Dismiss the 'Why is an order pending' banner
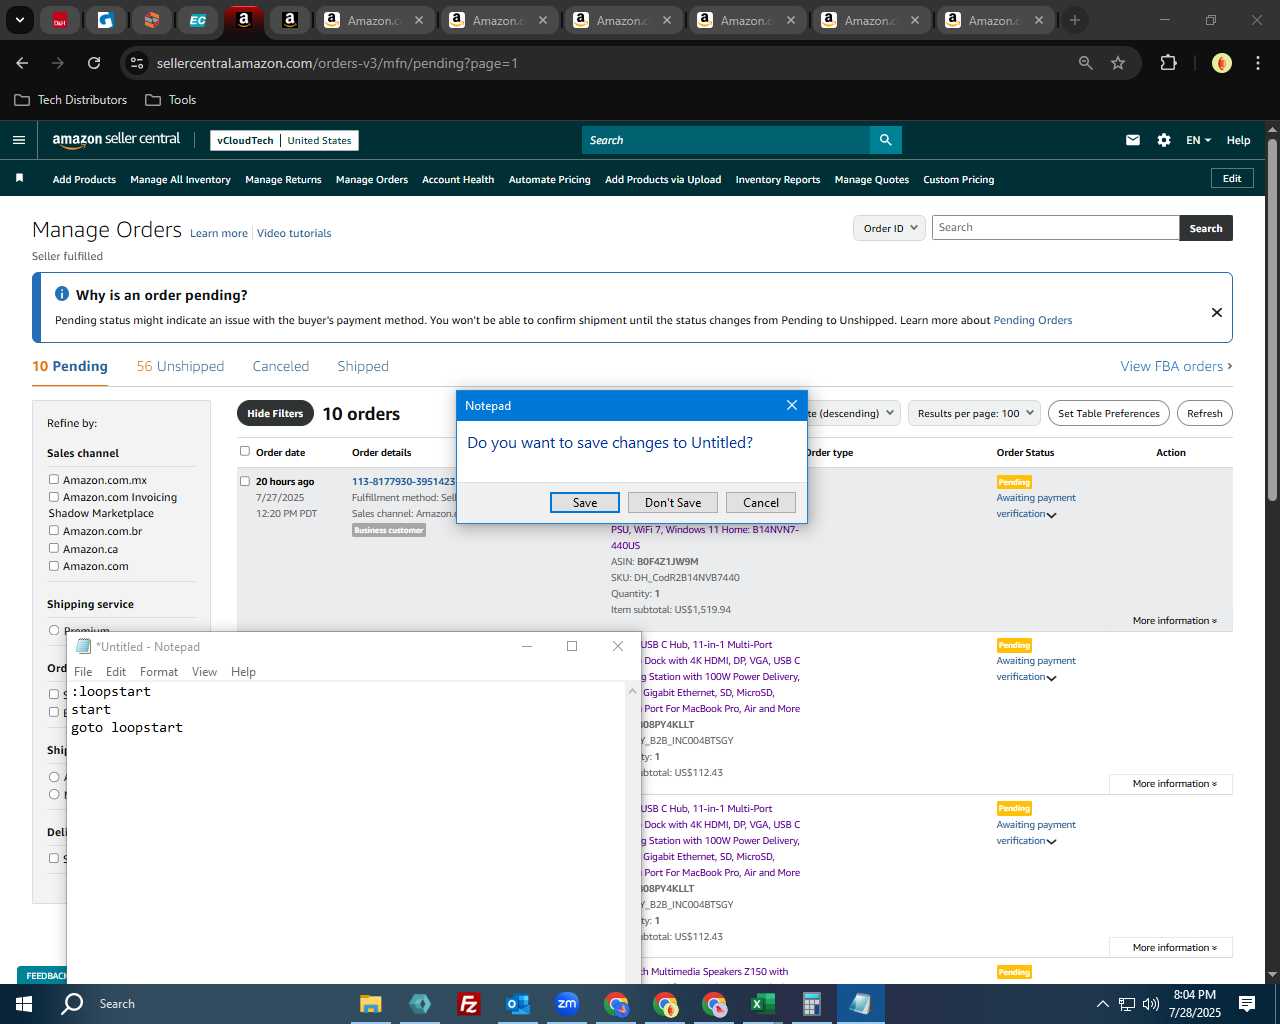This screenshot has width=1280, height=1024. point(1217,312)
